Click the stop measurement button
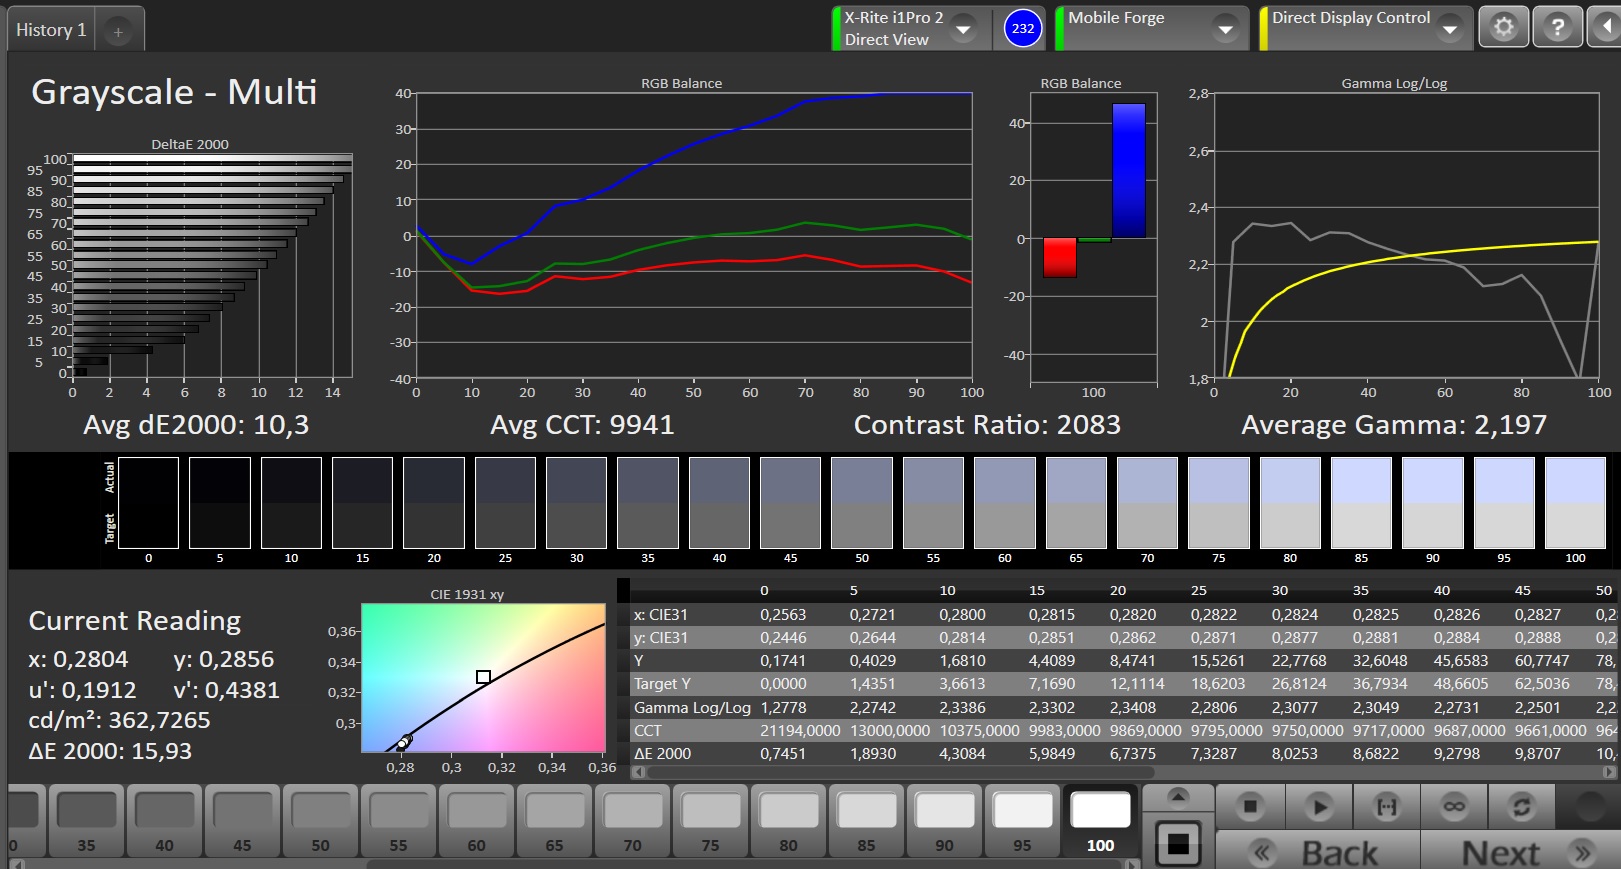The height and width of the screenshot is (869, 1621). [1250, 806]
